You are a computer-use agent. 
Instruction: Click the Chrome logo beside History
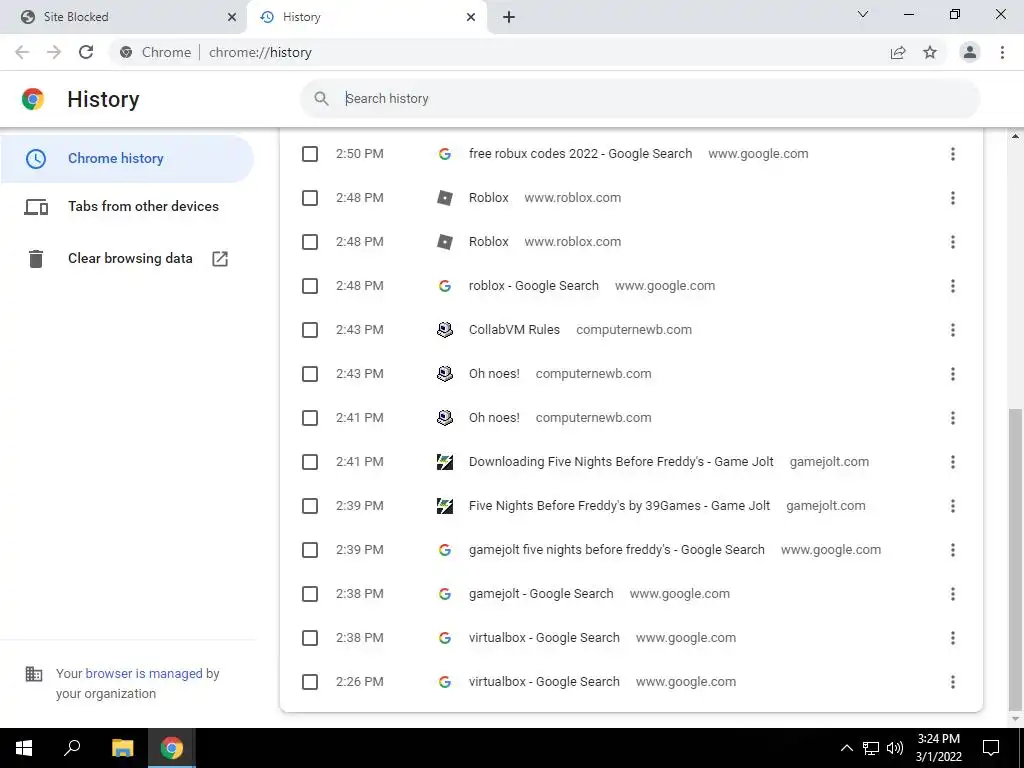33,99
